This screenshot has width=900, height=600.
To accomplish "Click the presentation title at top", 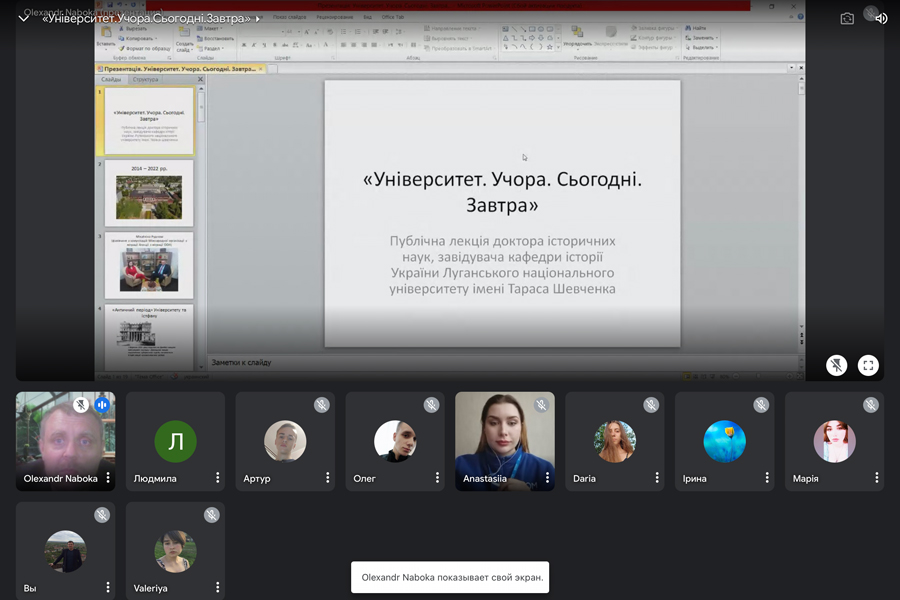I will point(145,18).
